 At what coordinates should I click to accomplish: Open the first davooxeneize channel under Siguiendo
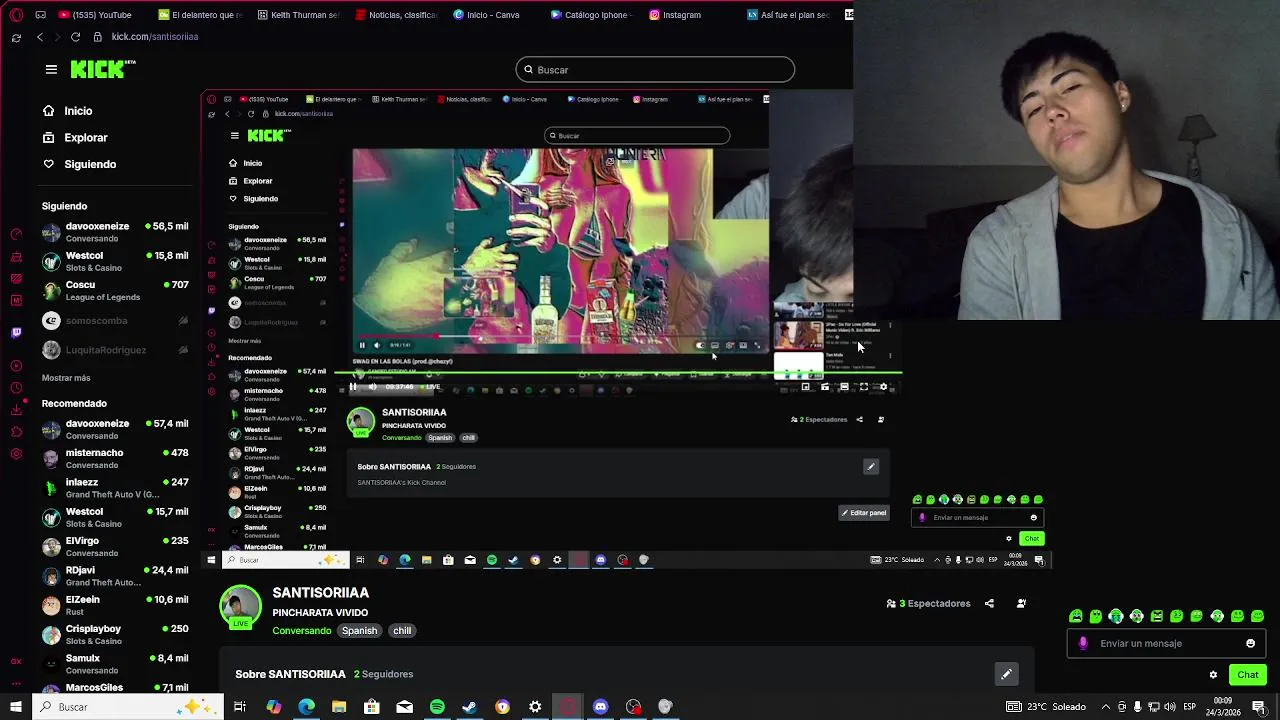point(114,233)
